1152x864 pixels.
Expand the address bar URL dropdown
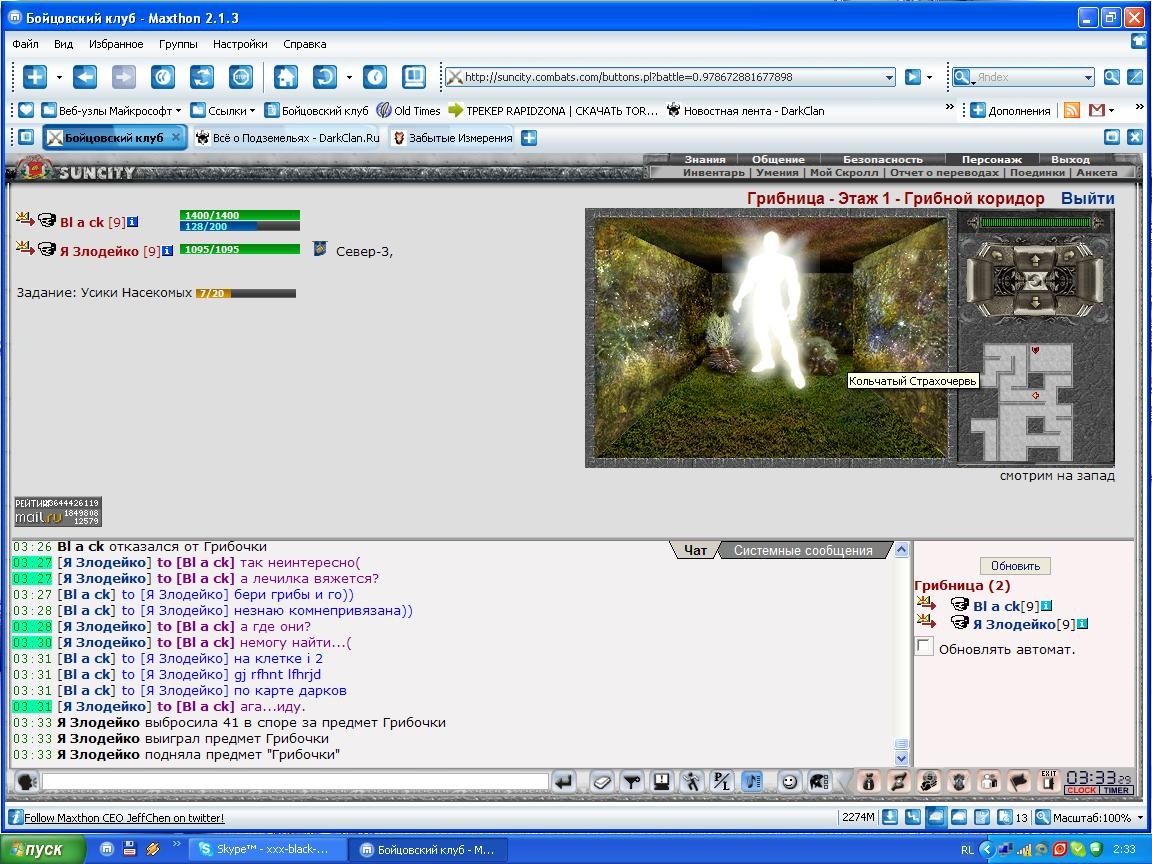click(x=889, y=77)
